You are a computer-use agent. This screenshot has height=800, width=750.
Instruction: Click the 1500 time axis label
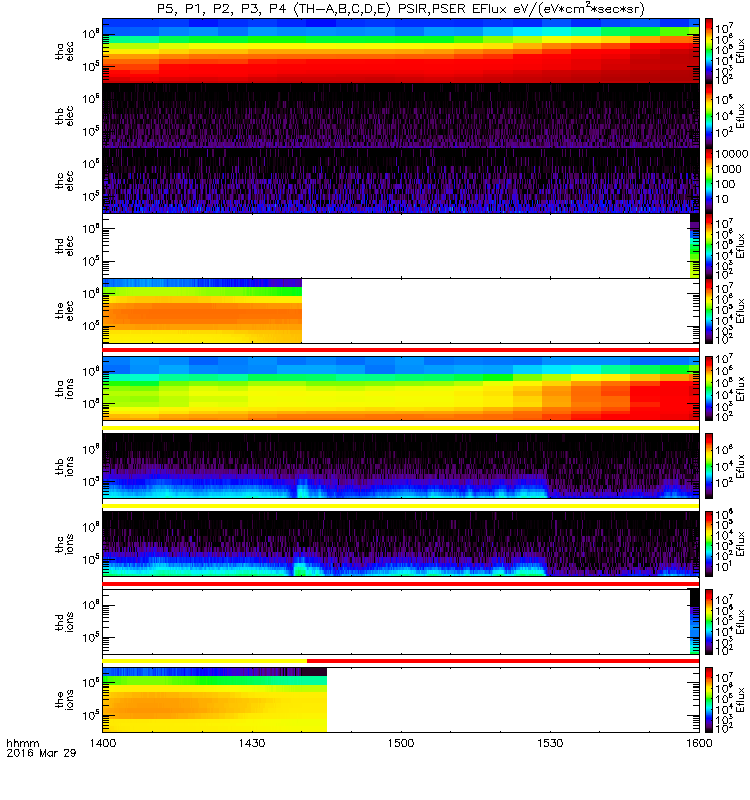[401, 743]
